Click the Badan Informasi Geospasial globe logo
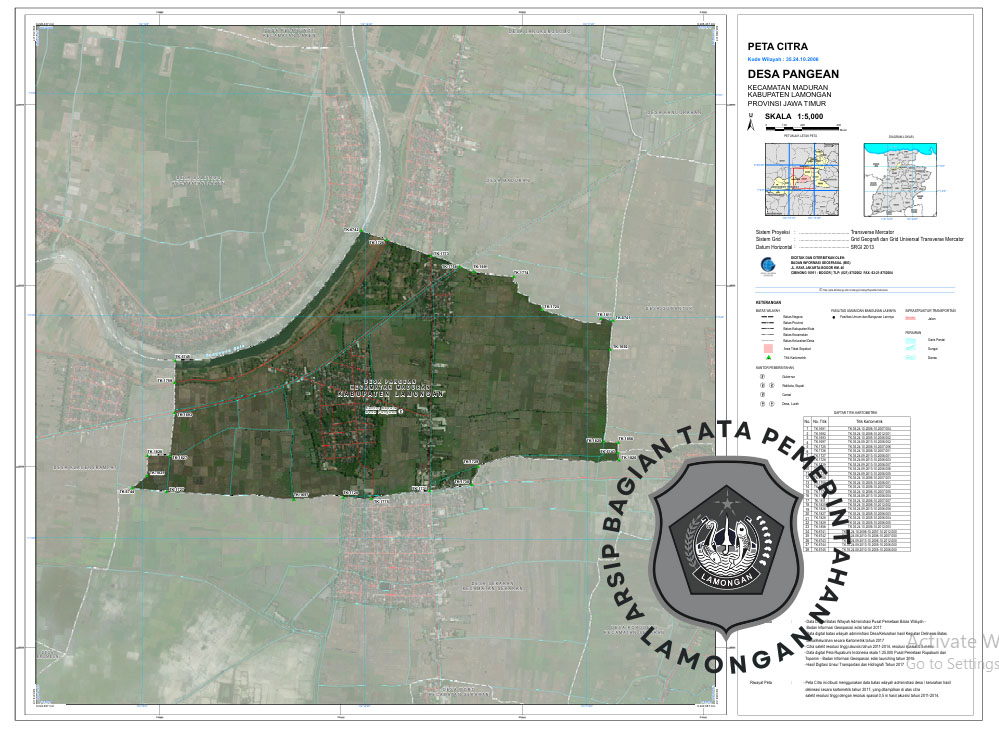The image size is (999, 732). tap(768, 265)
